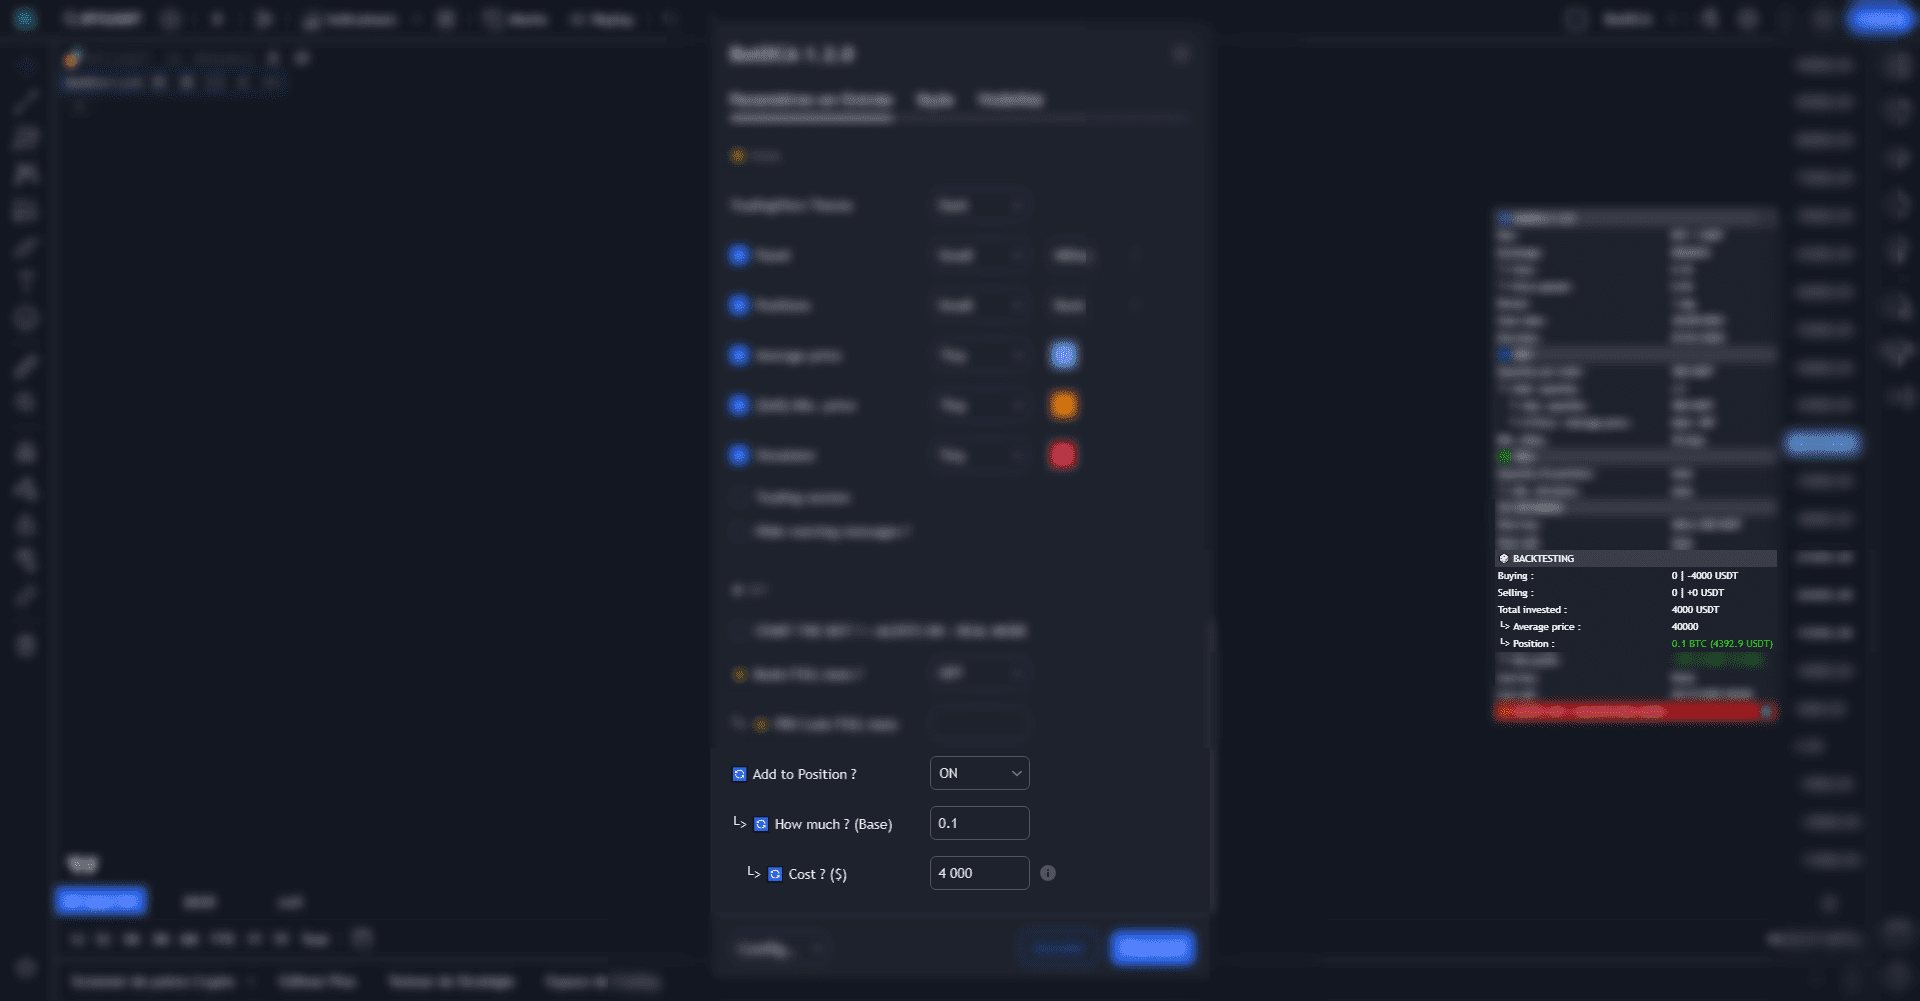This screenshot has height=1001, width=1920.
Task: Click the icon beside 'Cost ? ($)'
Action: [x=775, y=874]
